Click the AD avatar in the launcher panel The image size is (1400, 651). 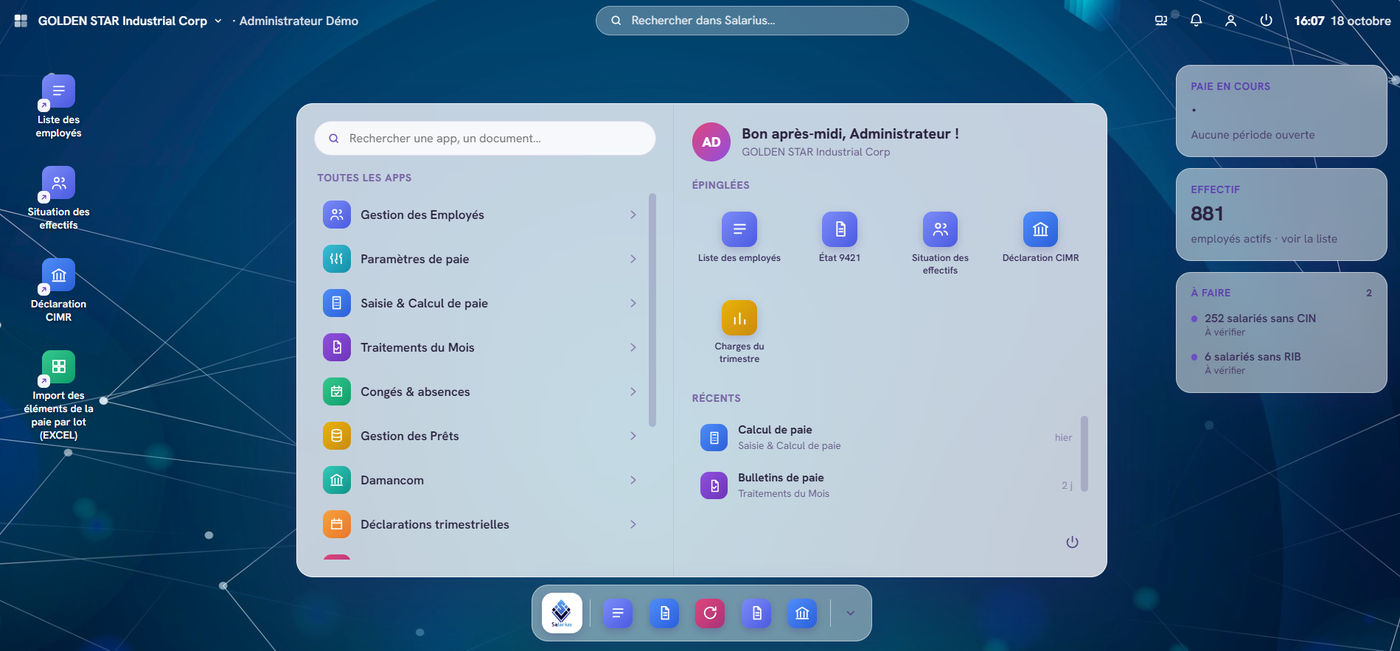click(711, 142)
